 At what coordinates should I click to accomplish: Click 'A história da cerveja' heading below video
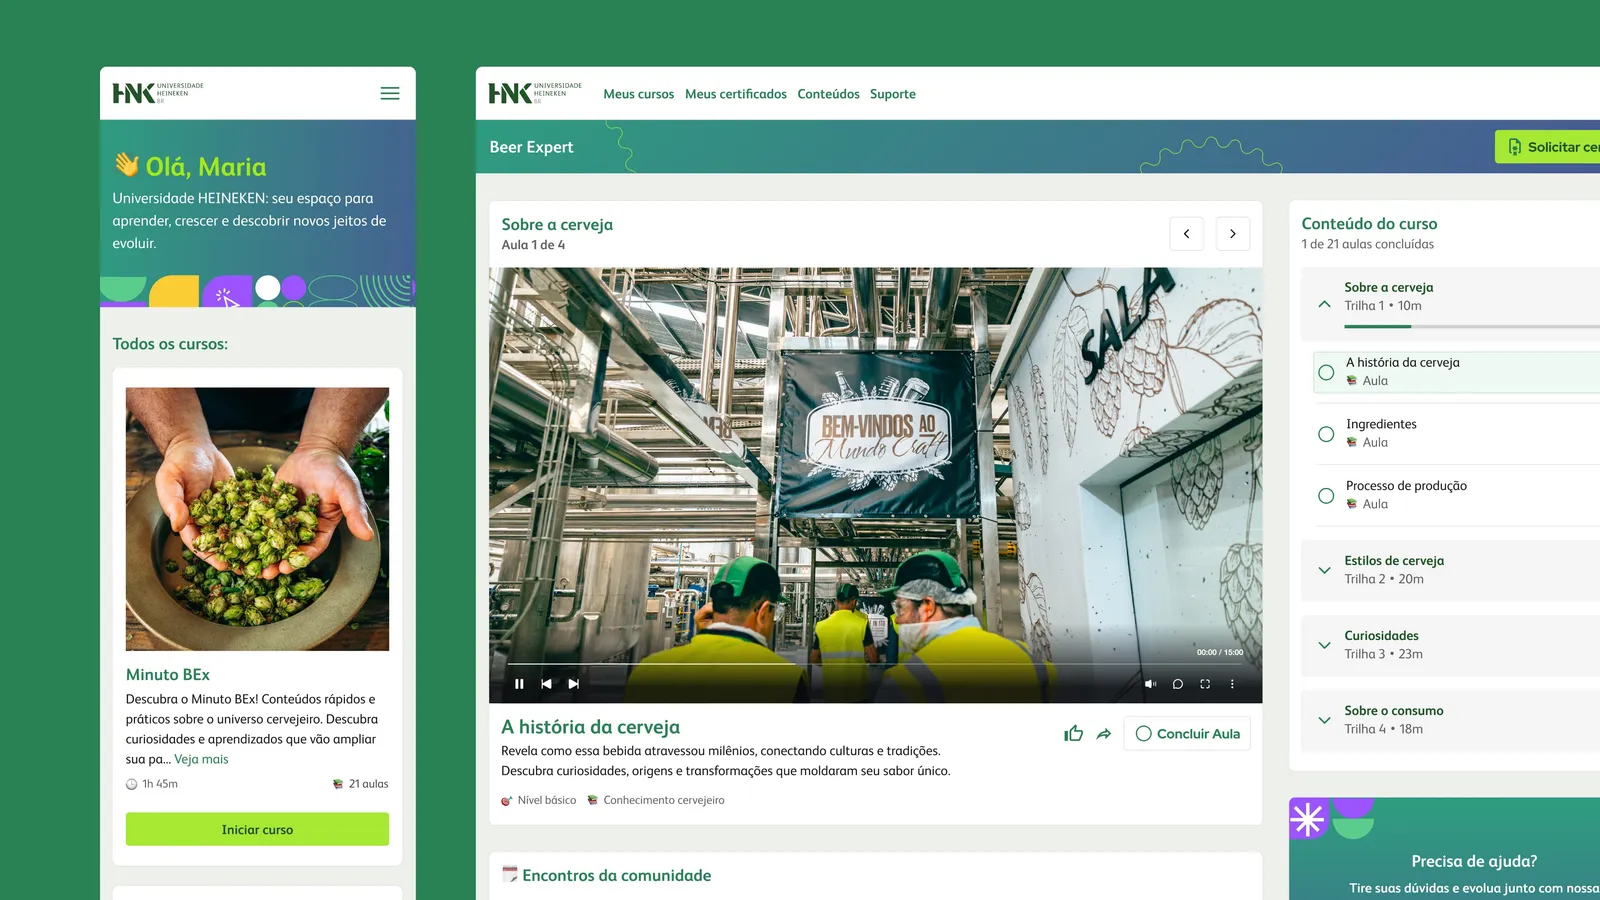[x=590, y=727]
